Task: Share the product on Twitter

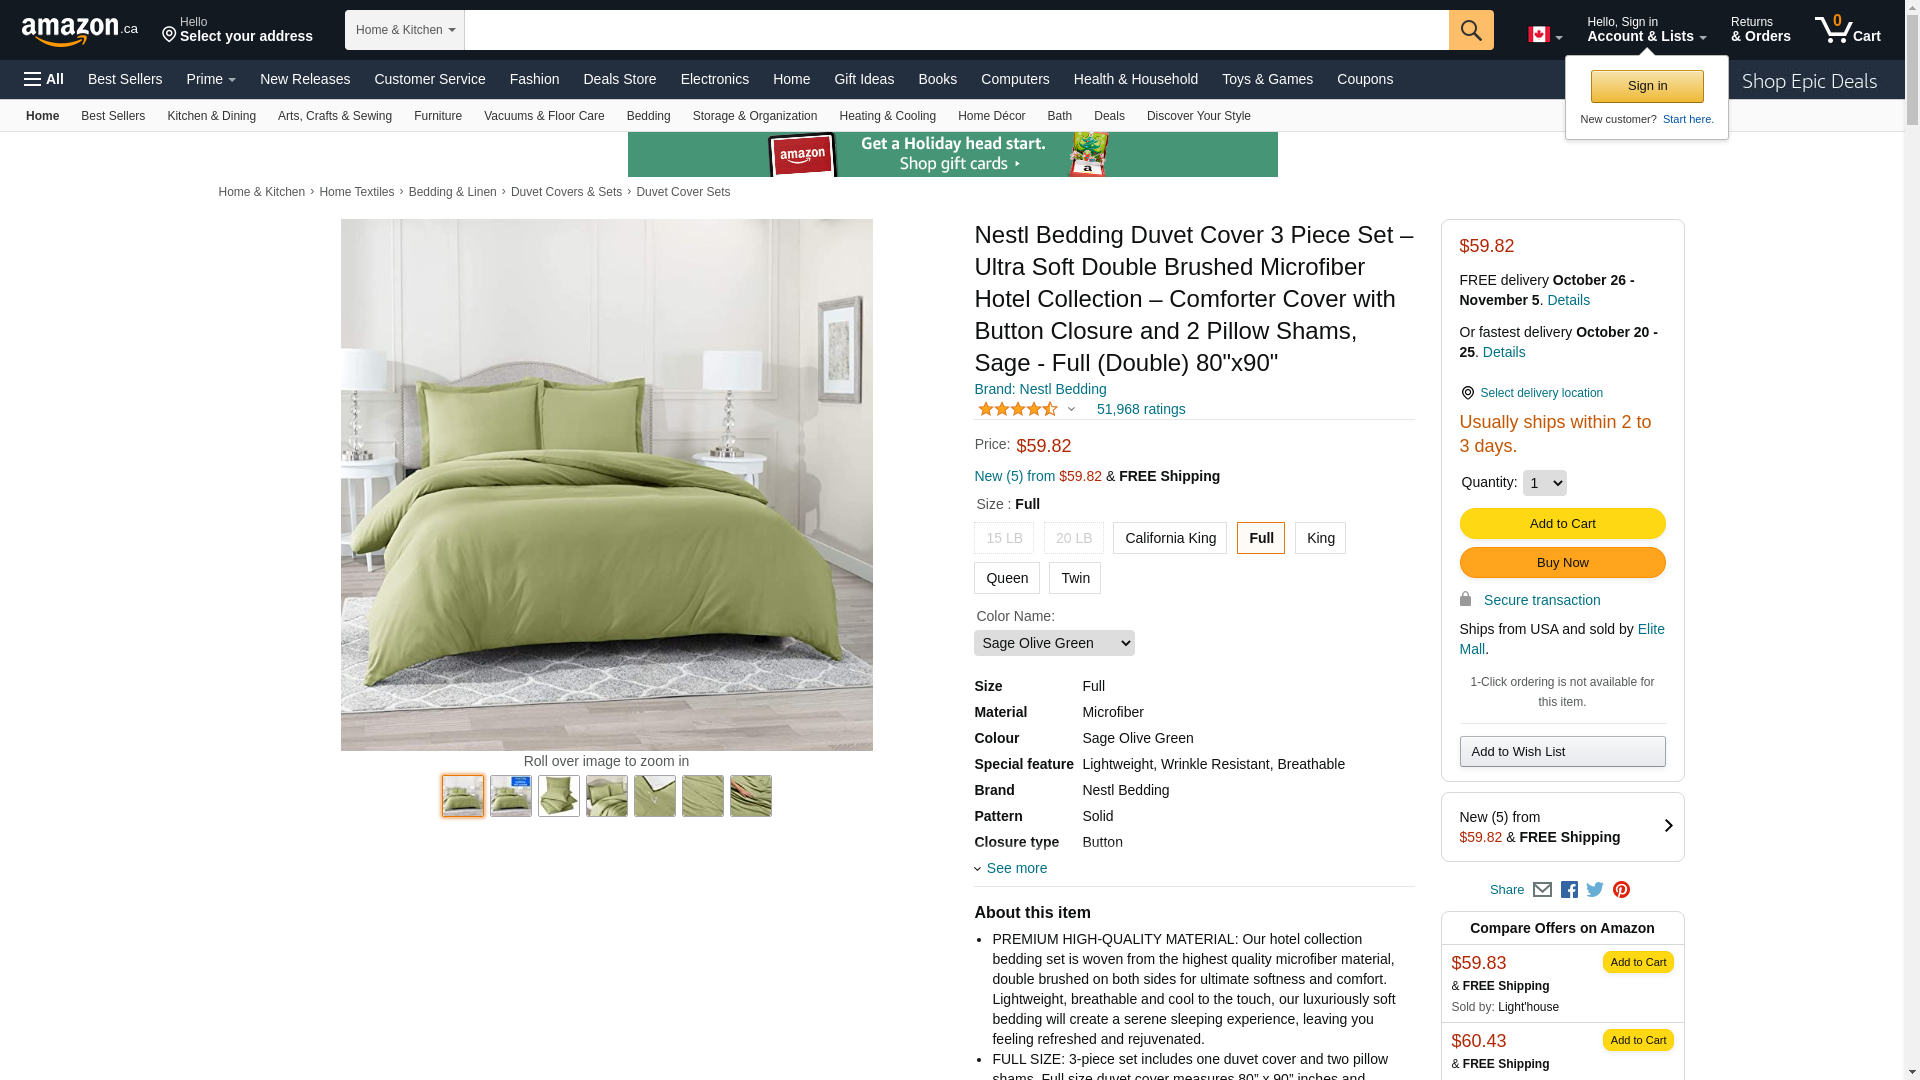Action: (1595, 890)
